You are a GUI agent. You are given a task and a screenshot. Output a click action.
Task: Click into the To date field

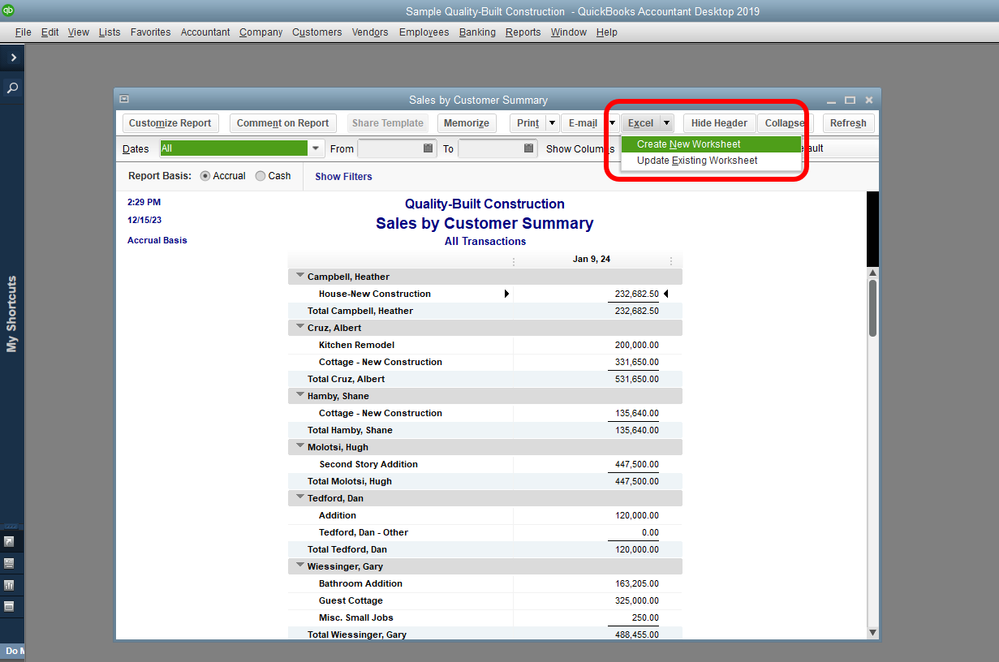pyautogui.click(x=491, y=148)
